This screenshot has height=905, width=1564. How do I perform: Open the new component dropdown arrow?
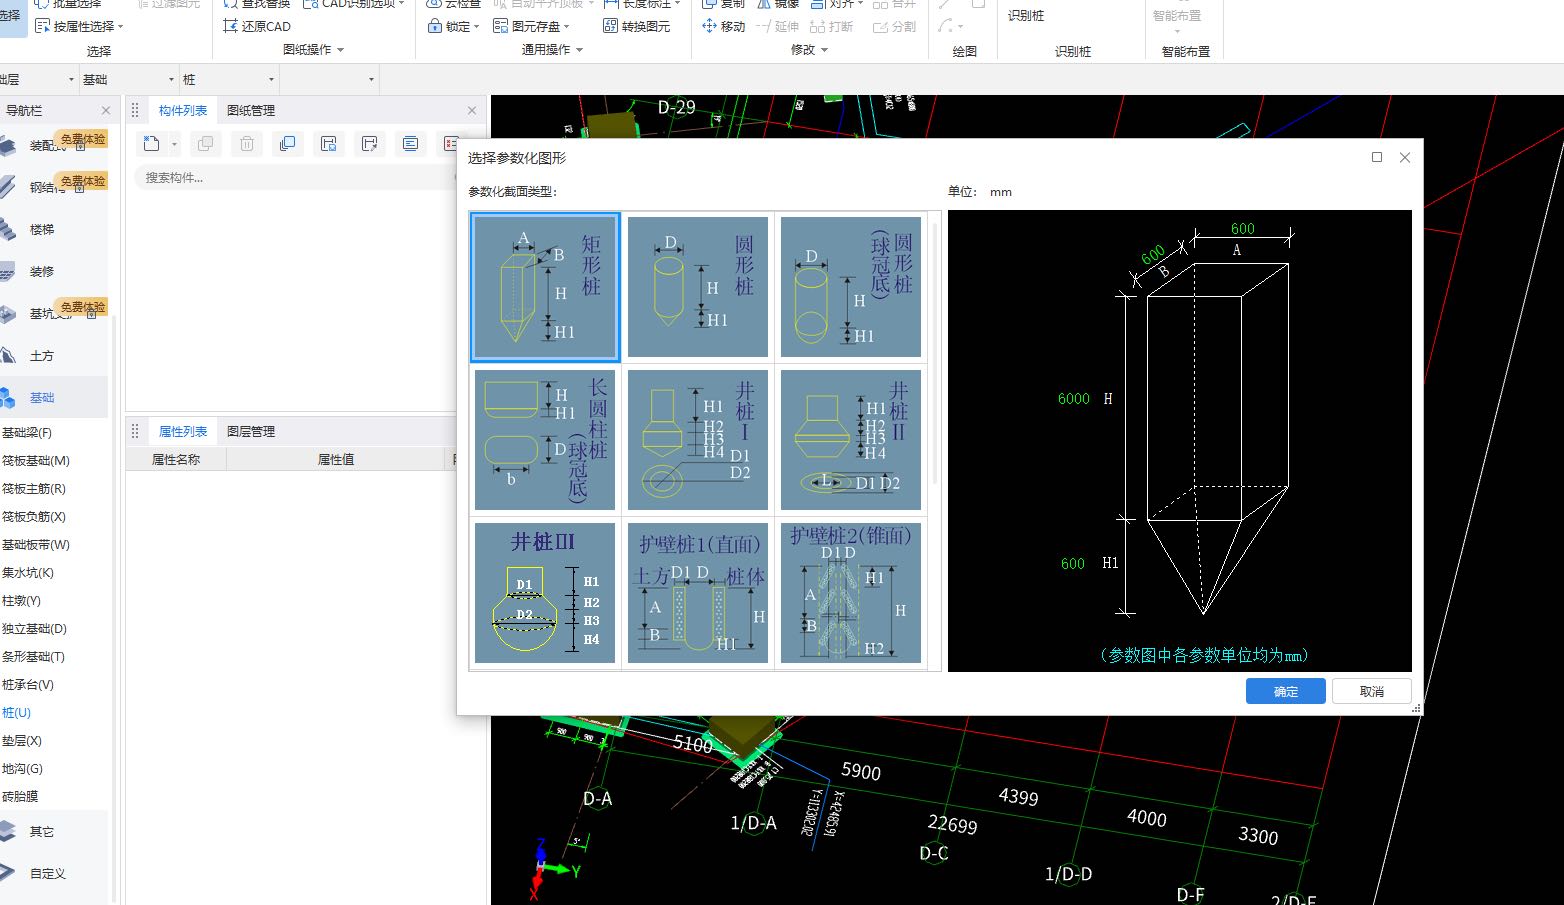click(174, 145)
